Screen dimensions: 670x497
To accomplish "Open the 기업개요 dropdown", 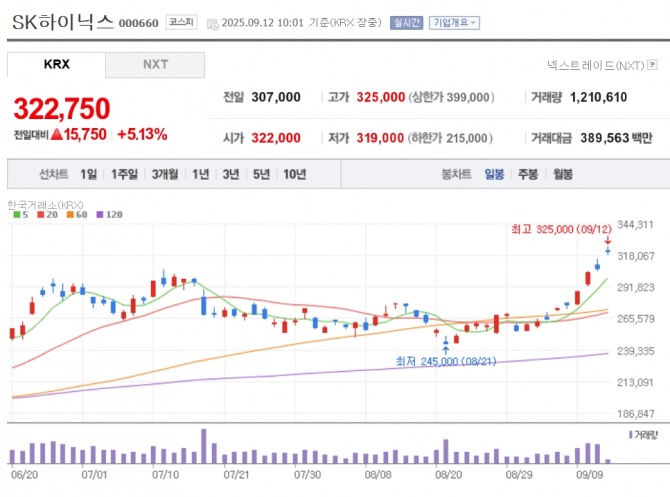I will pos(454,23).
